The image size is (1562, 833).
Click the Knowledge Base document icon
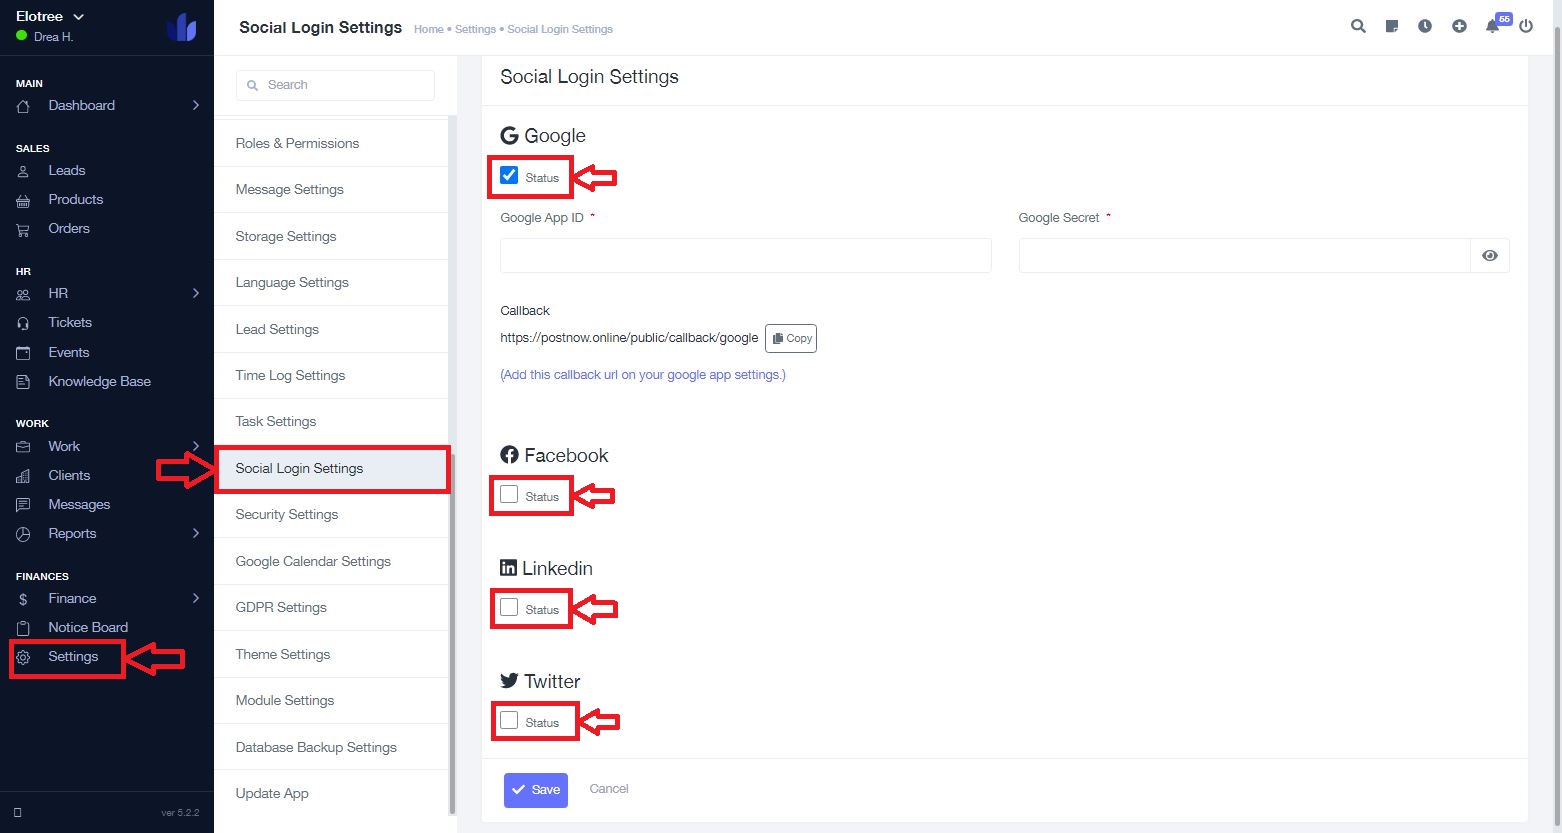tap(23, 382)
